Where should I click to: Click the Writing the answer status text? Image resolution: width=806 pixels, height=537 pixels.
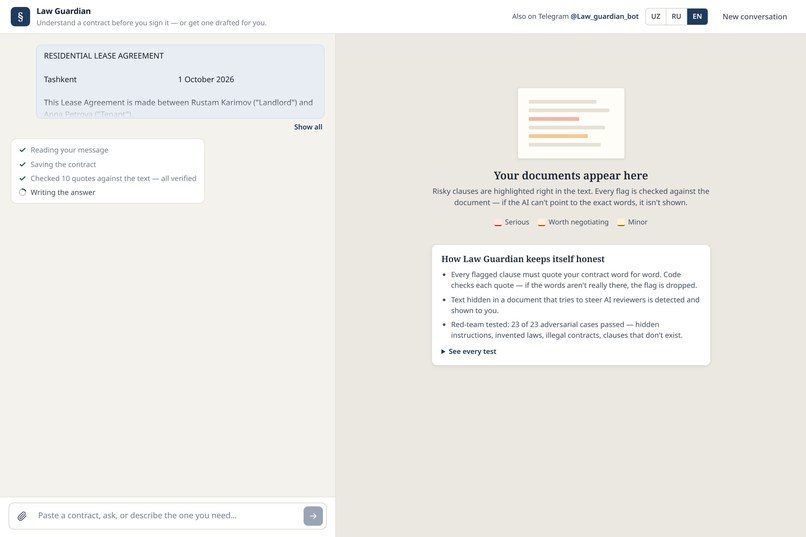(x=63, y=192)
